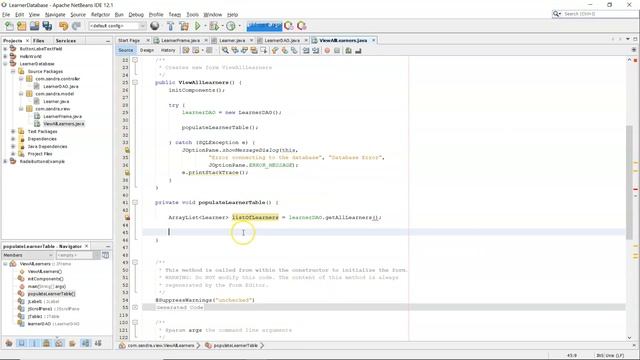Collapse the Source Packages node

tap(13, 71)
